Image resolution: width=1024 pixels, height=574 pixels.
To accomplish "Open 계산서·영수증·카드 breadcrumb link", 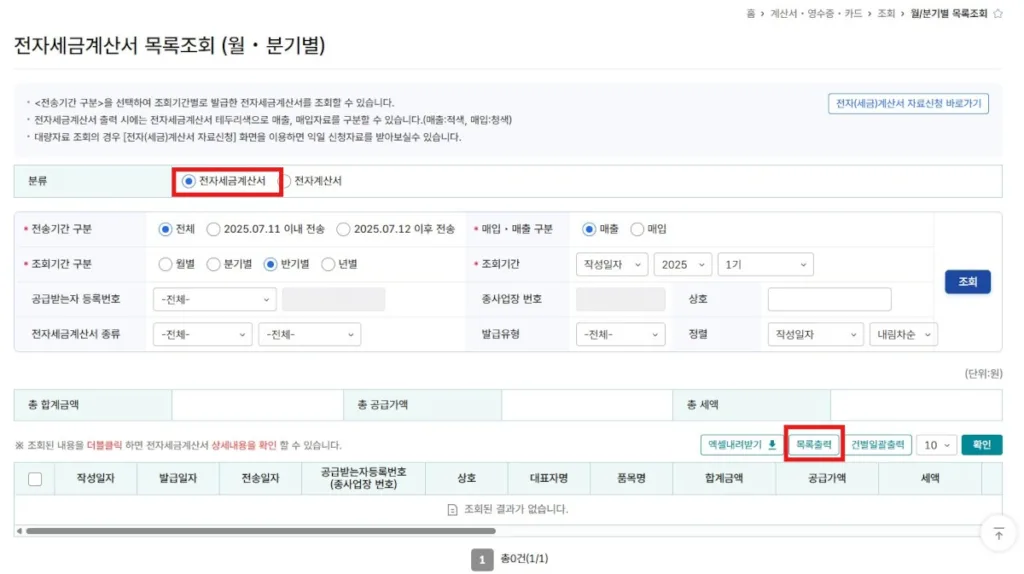I will [816, 14].
